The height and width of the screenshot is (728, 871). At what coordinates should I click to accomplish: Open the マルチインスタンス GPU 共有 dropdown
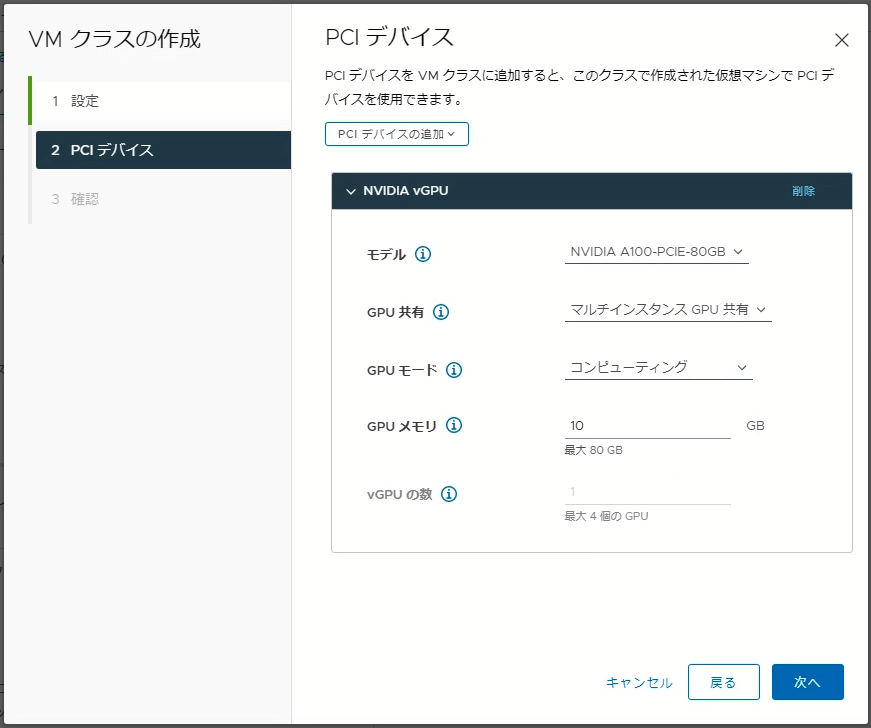coord(668,310)
